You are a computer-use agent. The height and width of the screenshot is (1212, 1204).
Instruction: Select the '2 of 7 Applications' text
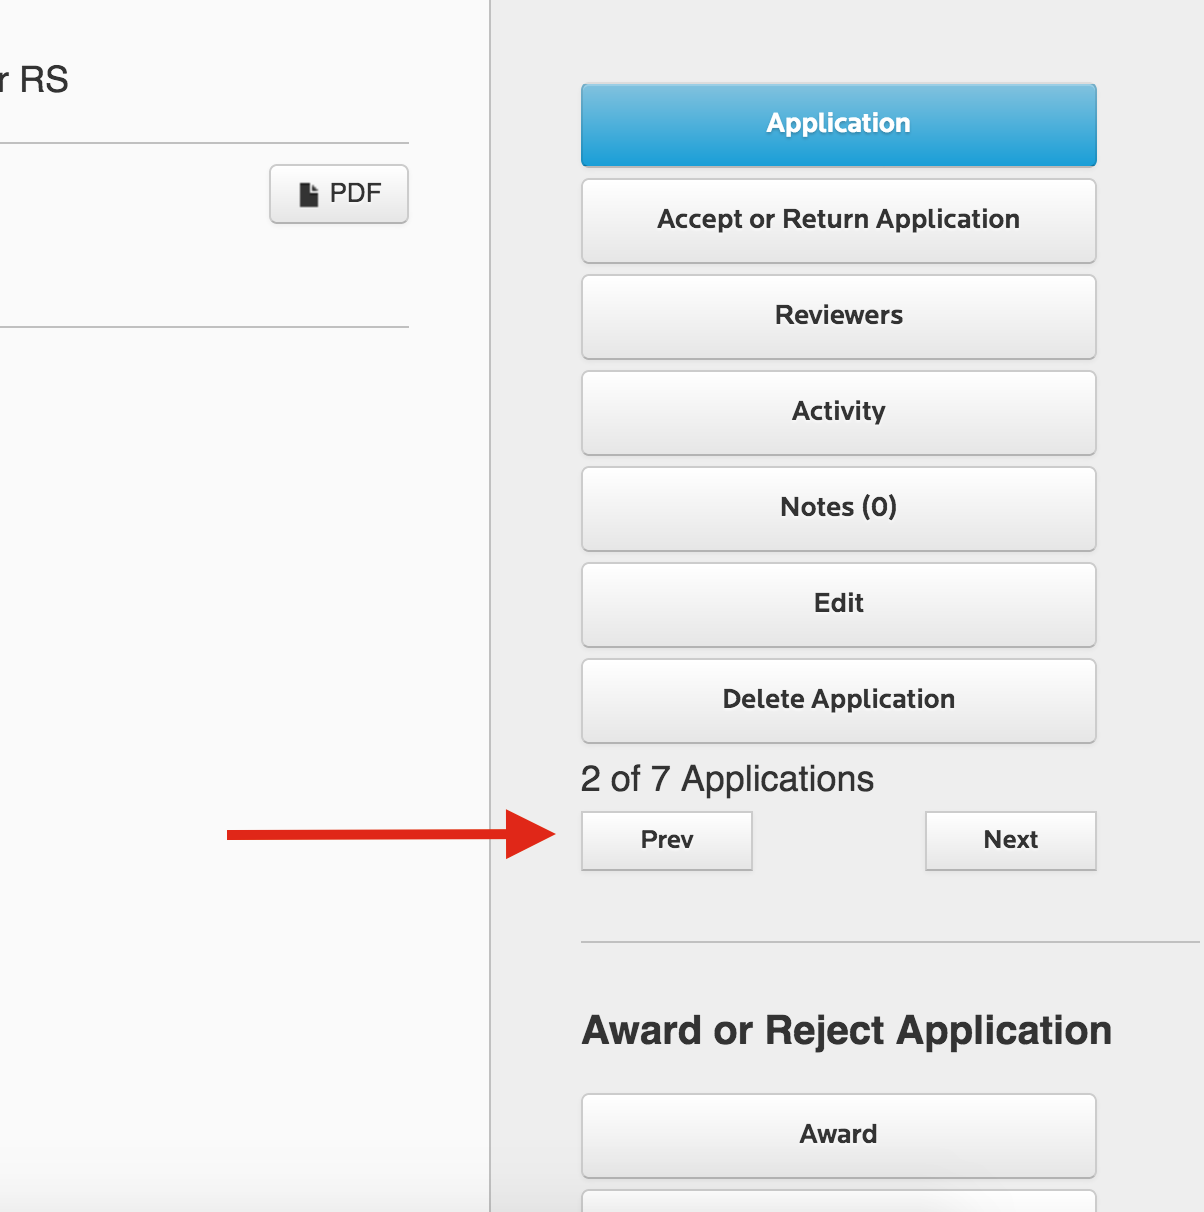[727, 779]
